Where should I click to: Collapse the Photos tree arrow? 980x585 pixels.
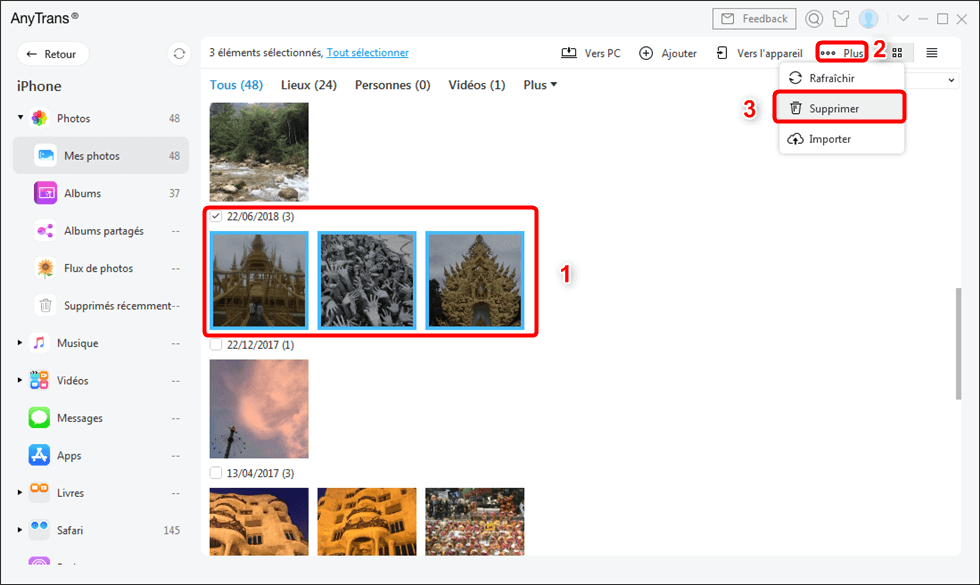coord(20,118)
